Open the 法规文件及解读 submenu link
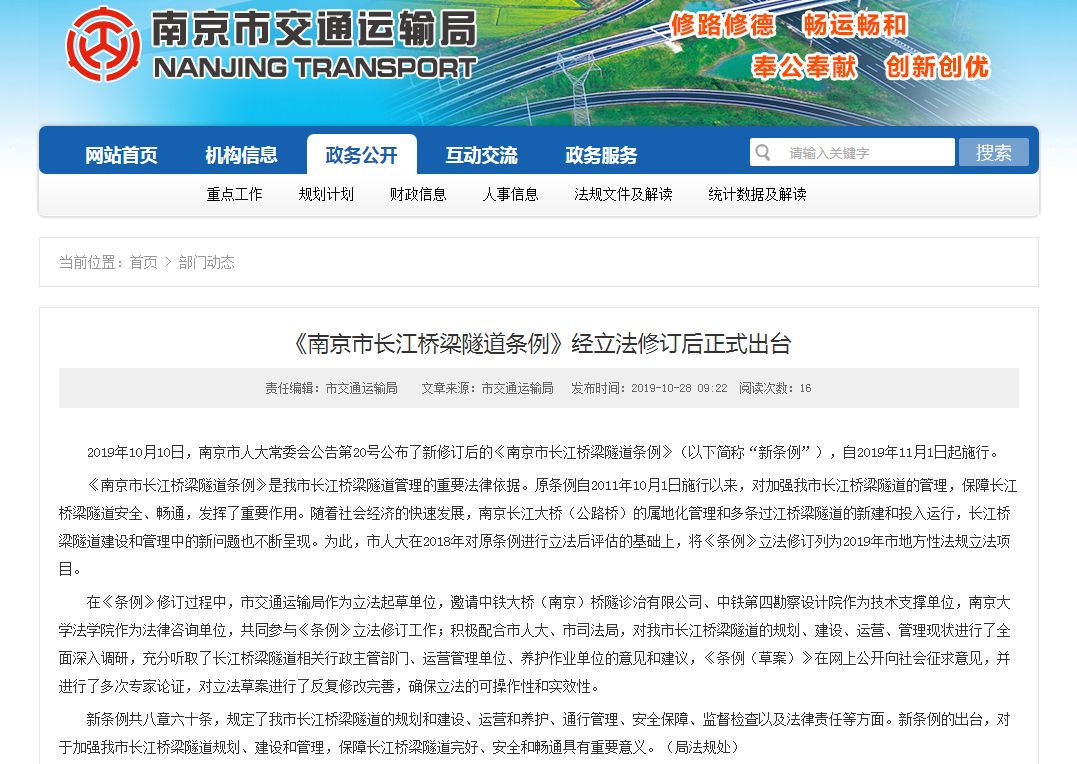This screenshot has height=764, width=1077. coord(623,194)
